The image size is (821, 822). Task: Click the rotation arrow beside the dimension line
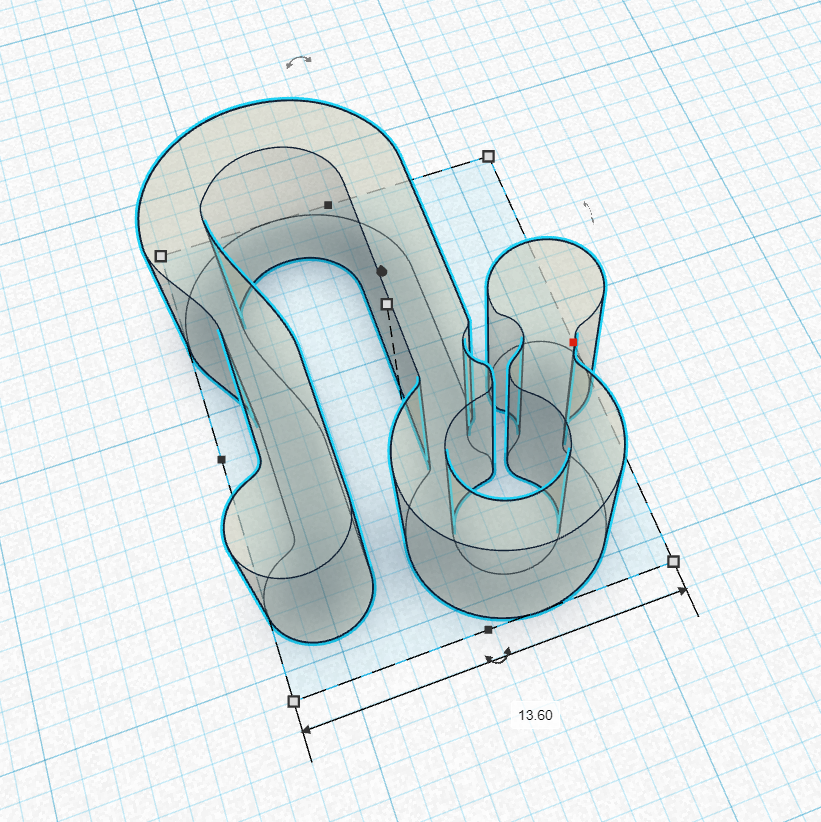[498, 656]
